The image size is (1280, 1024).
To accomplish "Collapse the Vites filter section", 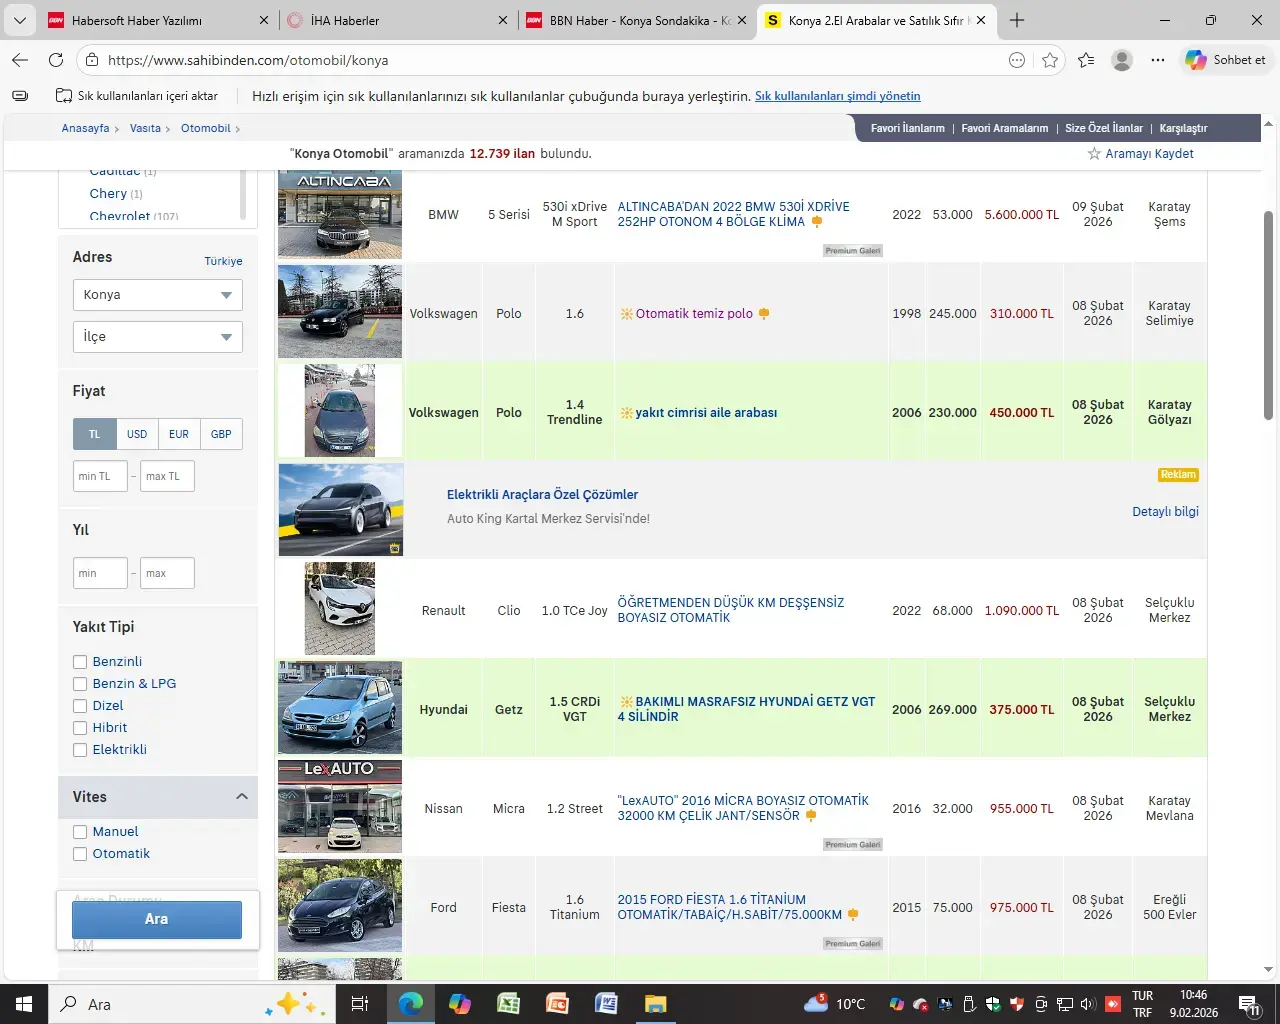I will [x=241, y=797].
